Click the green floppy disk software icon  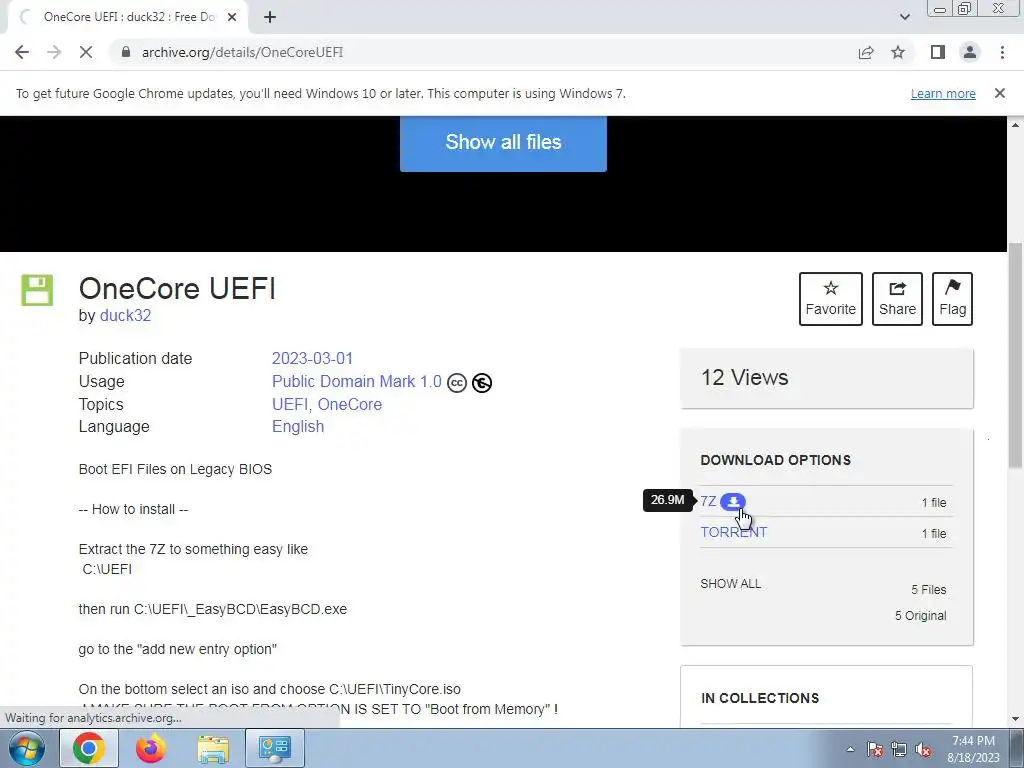pyautogui.click(x=37, y=290)
